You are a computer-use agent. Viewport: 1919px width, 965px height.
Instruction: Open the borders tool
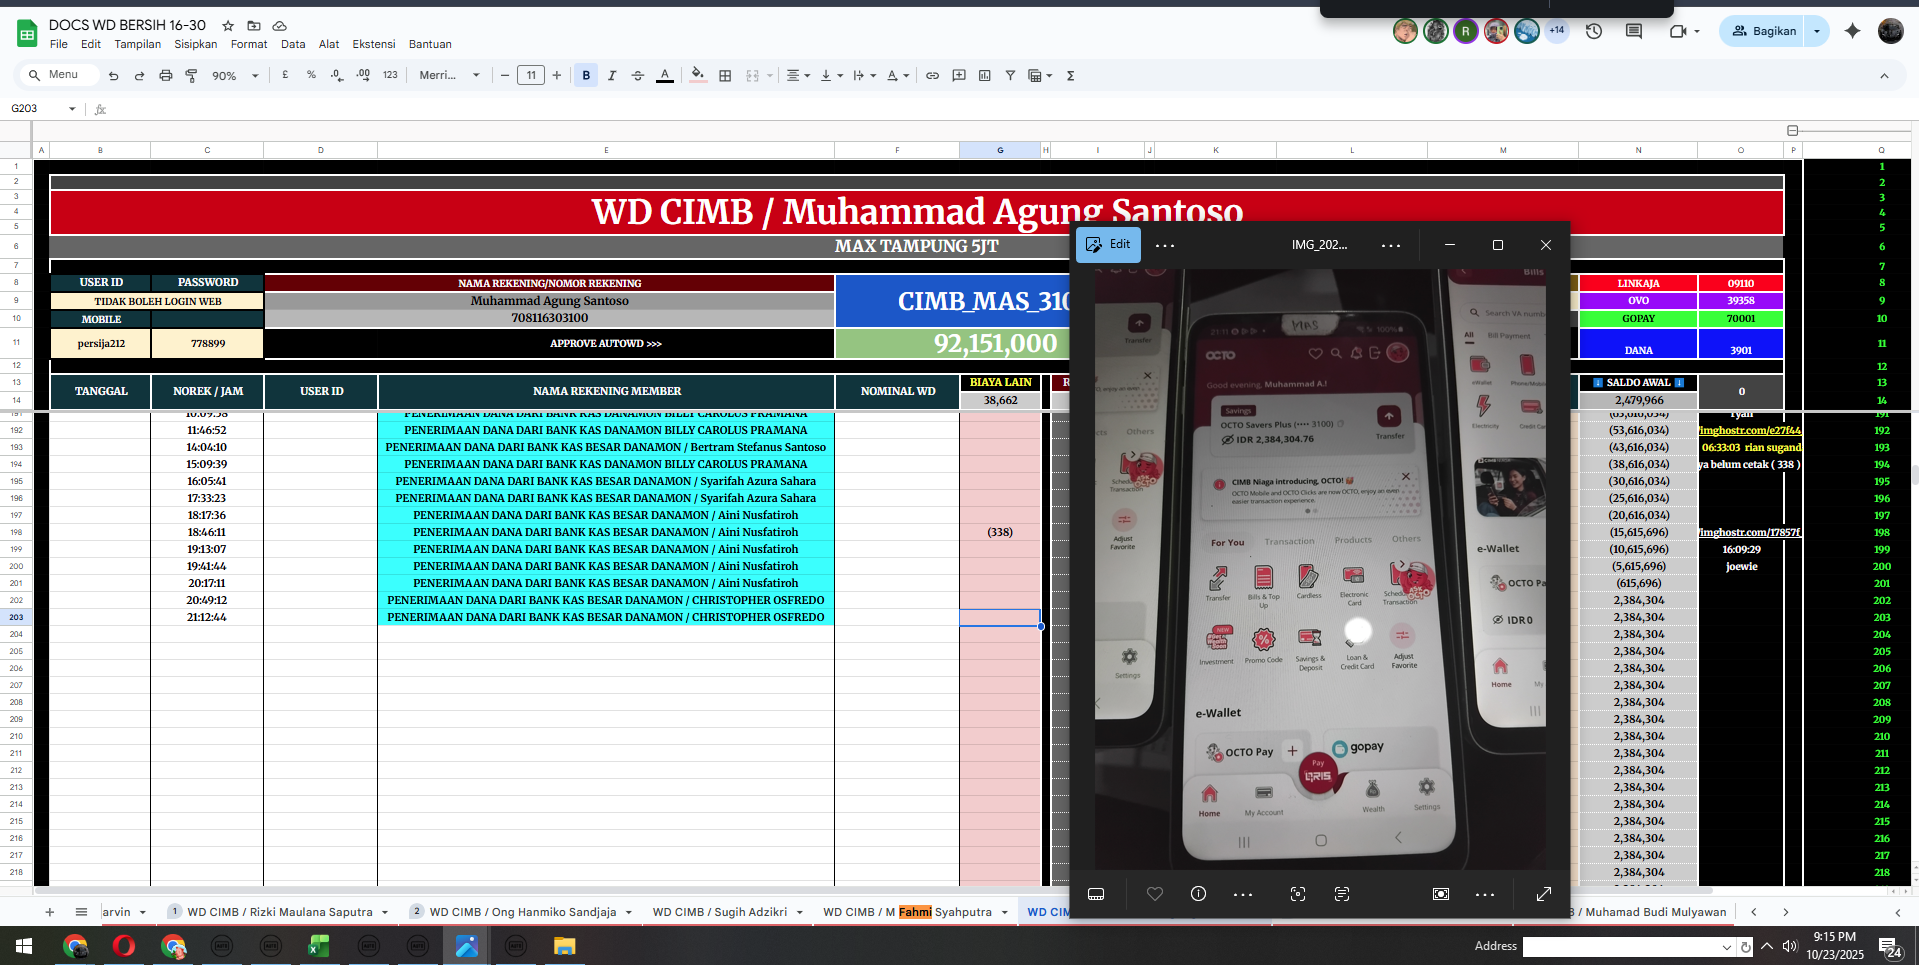pos(725,75)
